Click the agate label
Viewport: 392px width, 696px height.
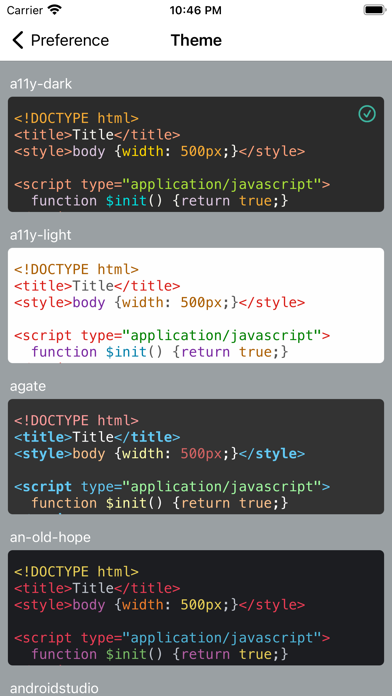(x=28, y=386)
